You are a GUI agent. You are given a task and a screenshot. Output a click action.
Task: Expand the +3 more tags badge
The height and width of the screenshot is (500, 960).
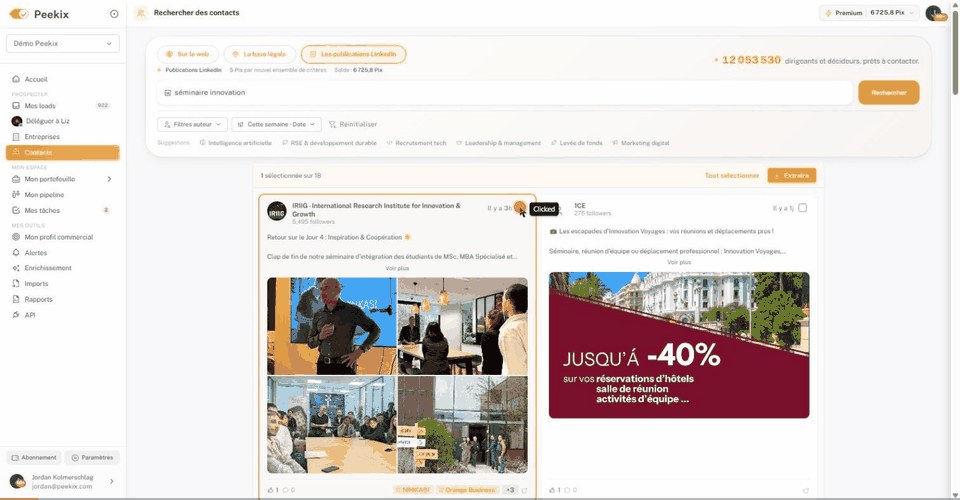pyautogui.click(x=510, y=490)
